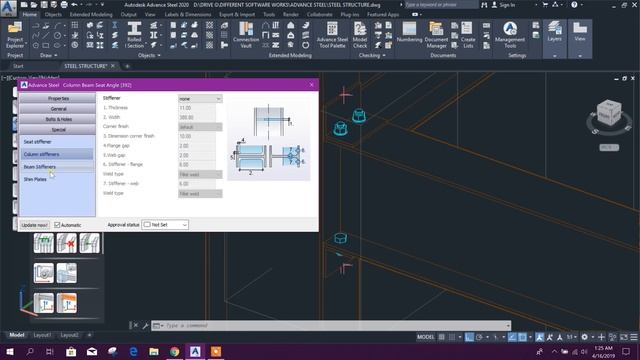Click the tool palette icon with red X
The height and width of the screenshot is (360, 640).
click(67, 243)
